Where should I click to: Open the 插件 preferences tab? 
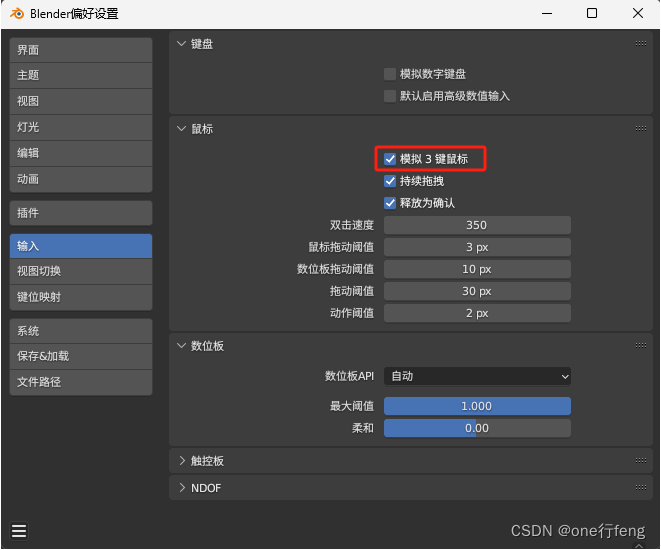tap(81, 213)
